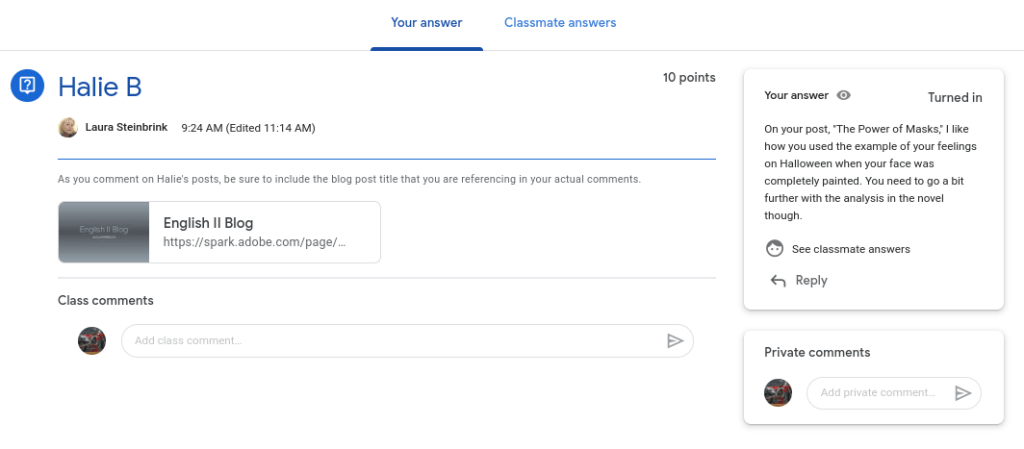
Task: Click the Halie B question title
Action: pos(100,87)
